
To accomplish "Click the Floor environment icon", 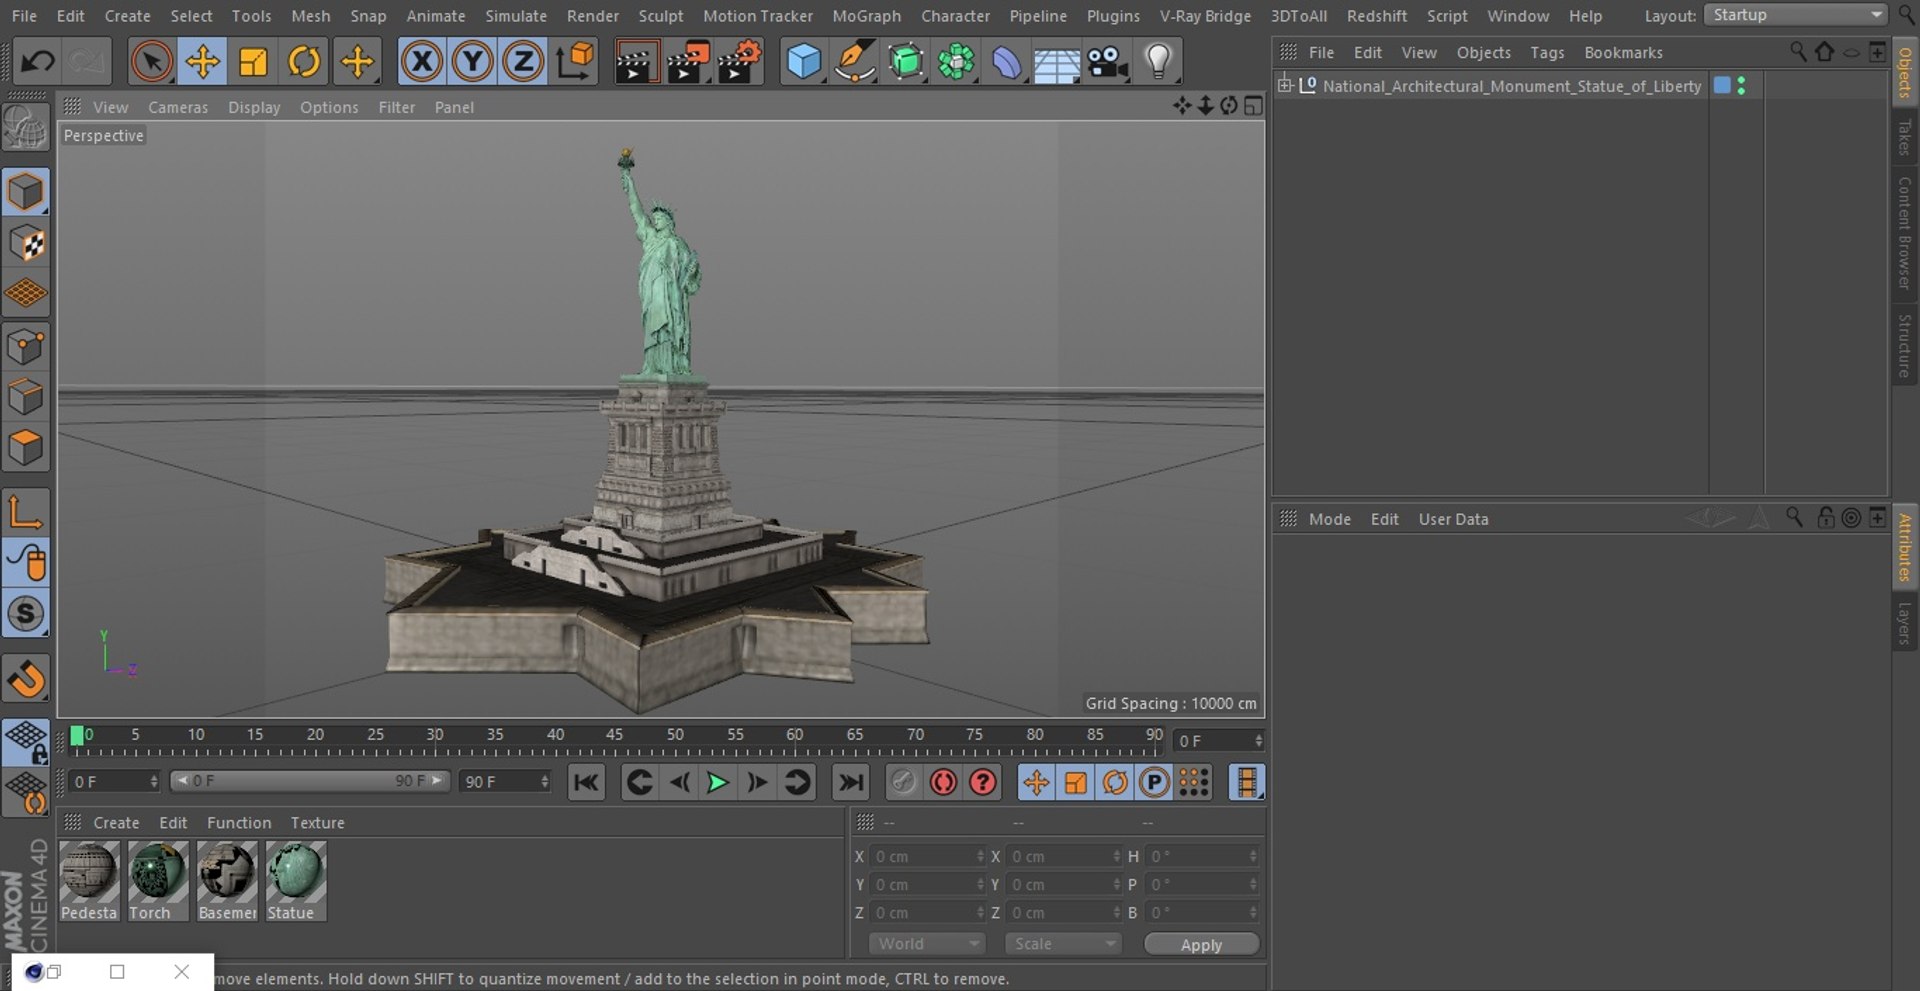I will (1057, 62).
